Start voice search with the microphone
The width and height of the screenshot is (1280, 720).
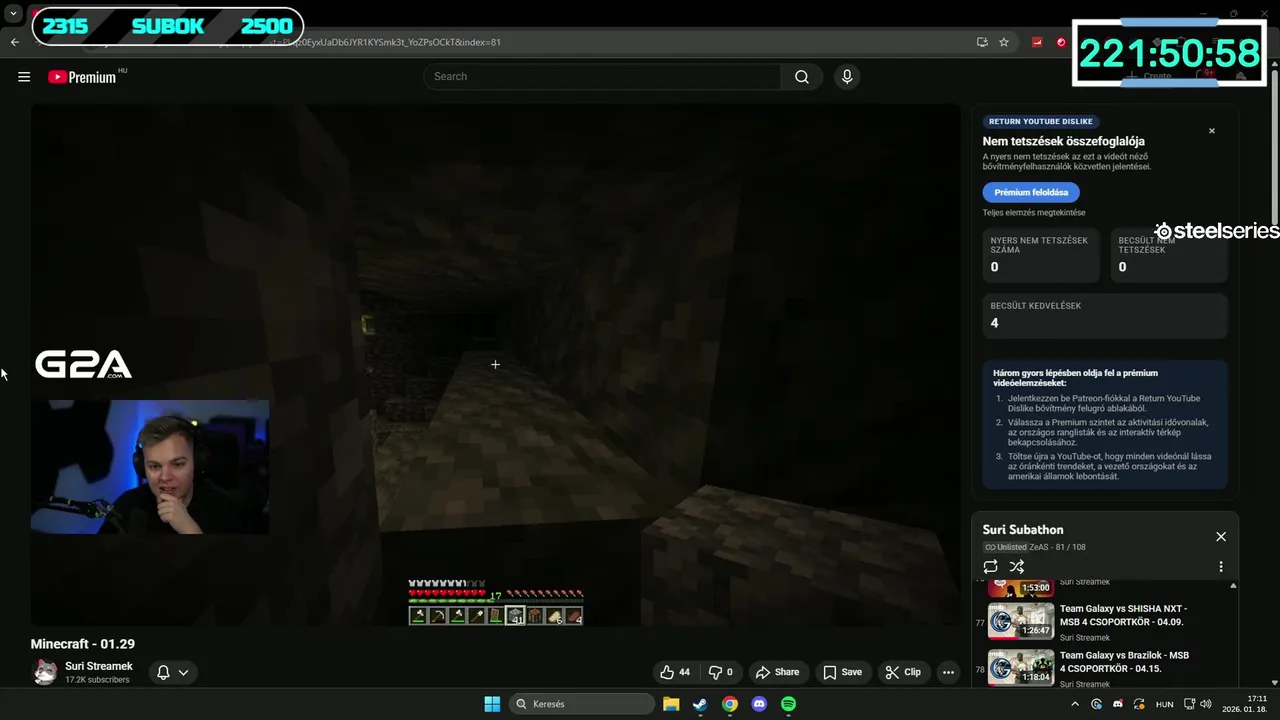(x=847, y=77)
